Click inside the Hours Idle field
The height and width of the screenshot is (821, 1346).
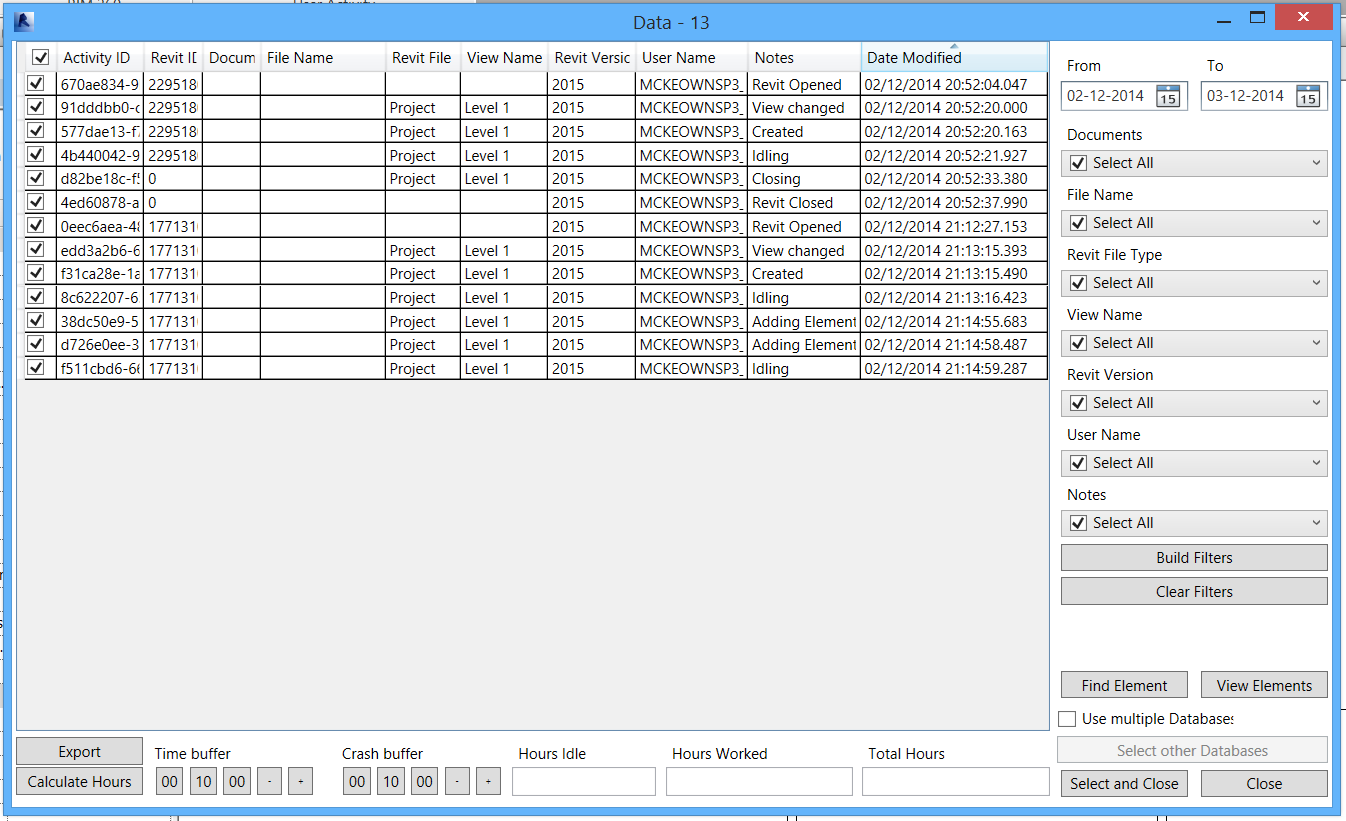click(583, 781)
